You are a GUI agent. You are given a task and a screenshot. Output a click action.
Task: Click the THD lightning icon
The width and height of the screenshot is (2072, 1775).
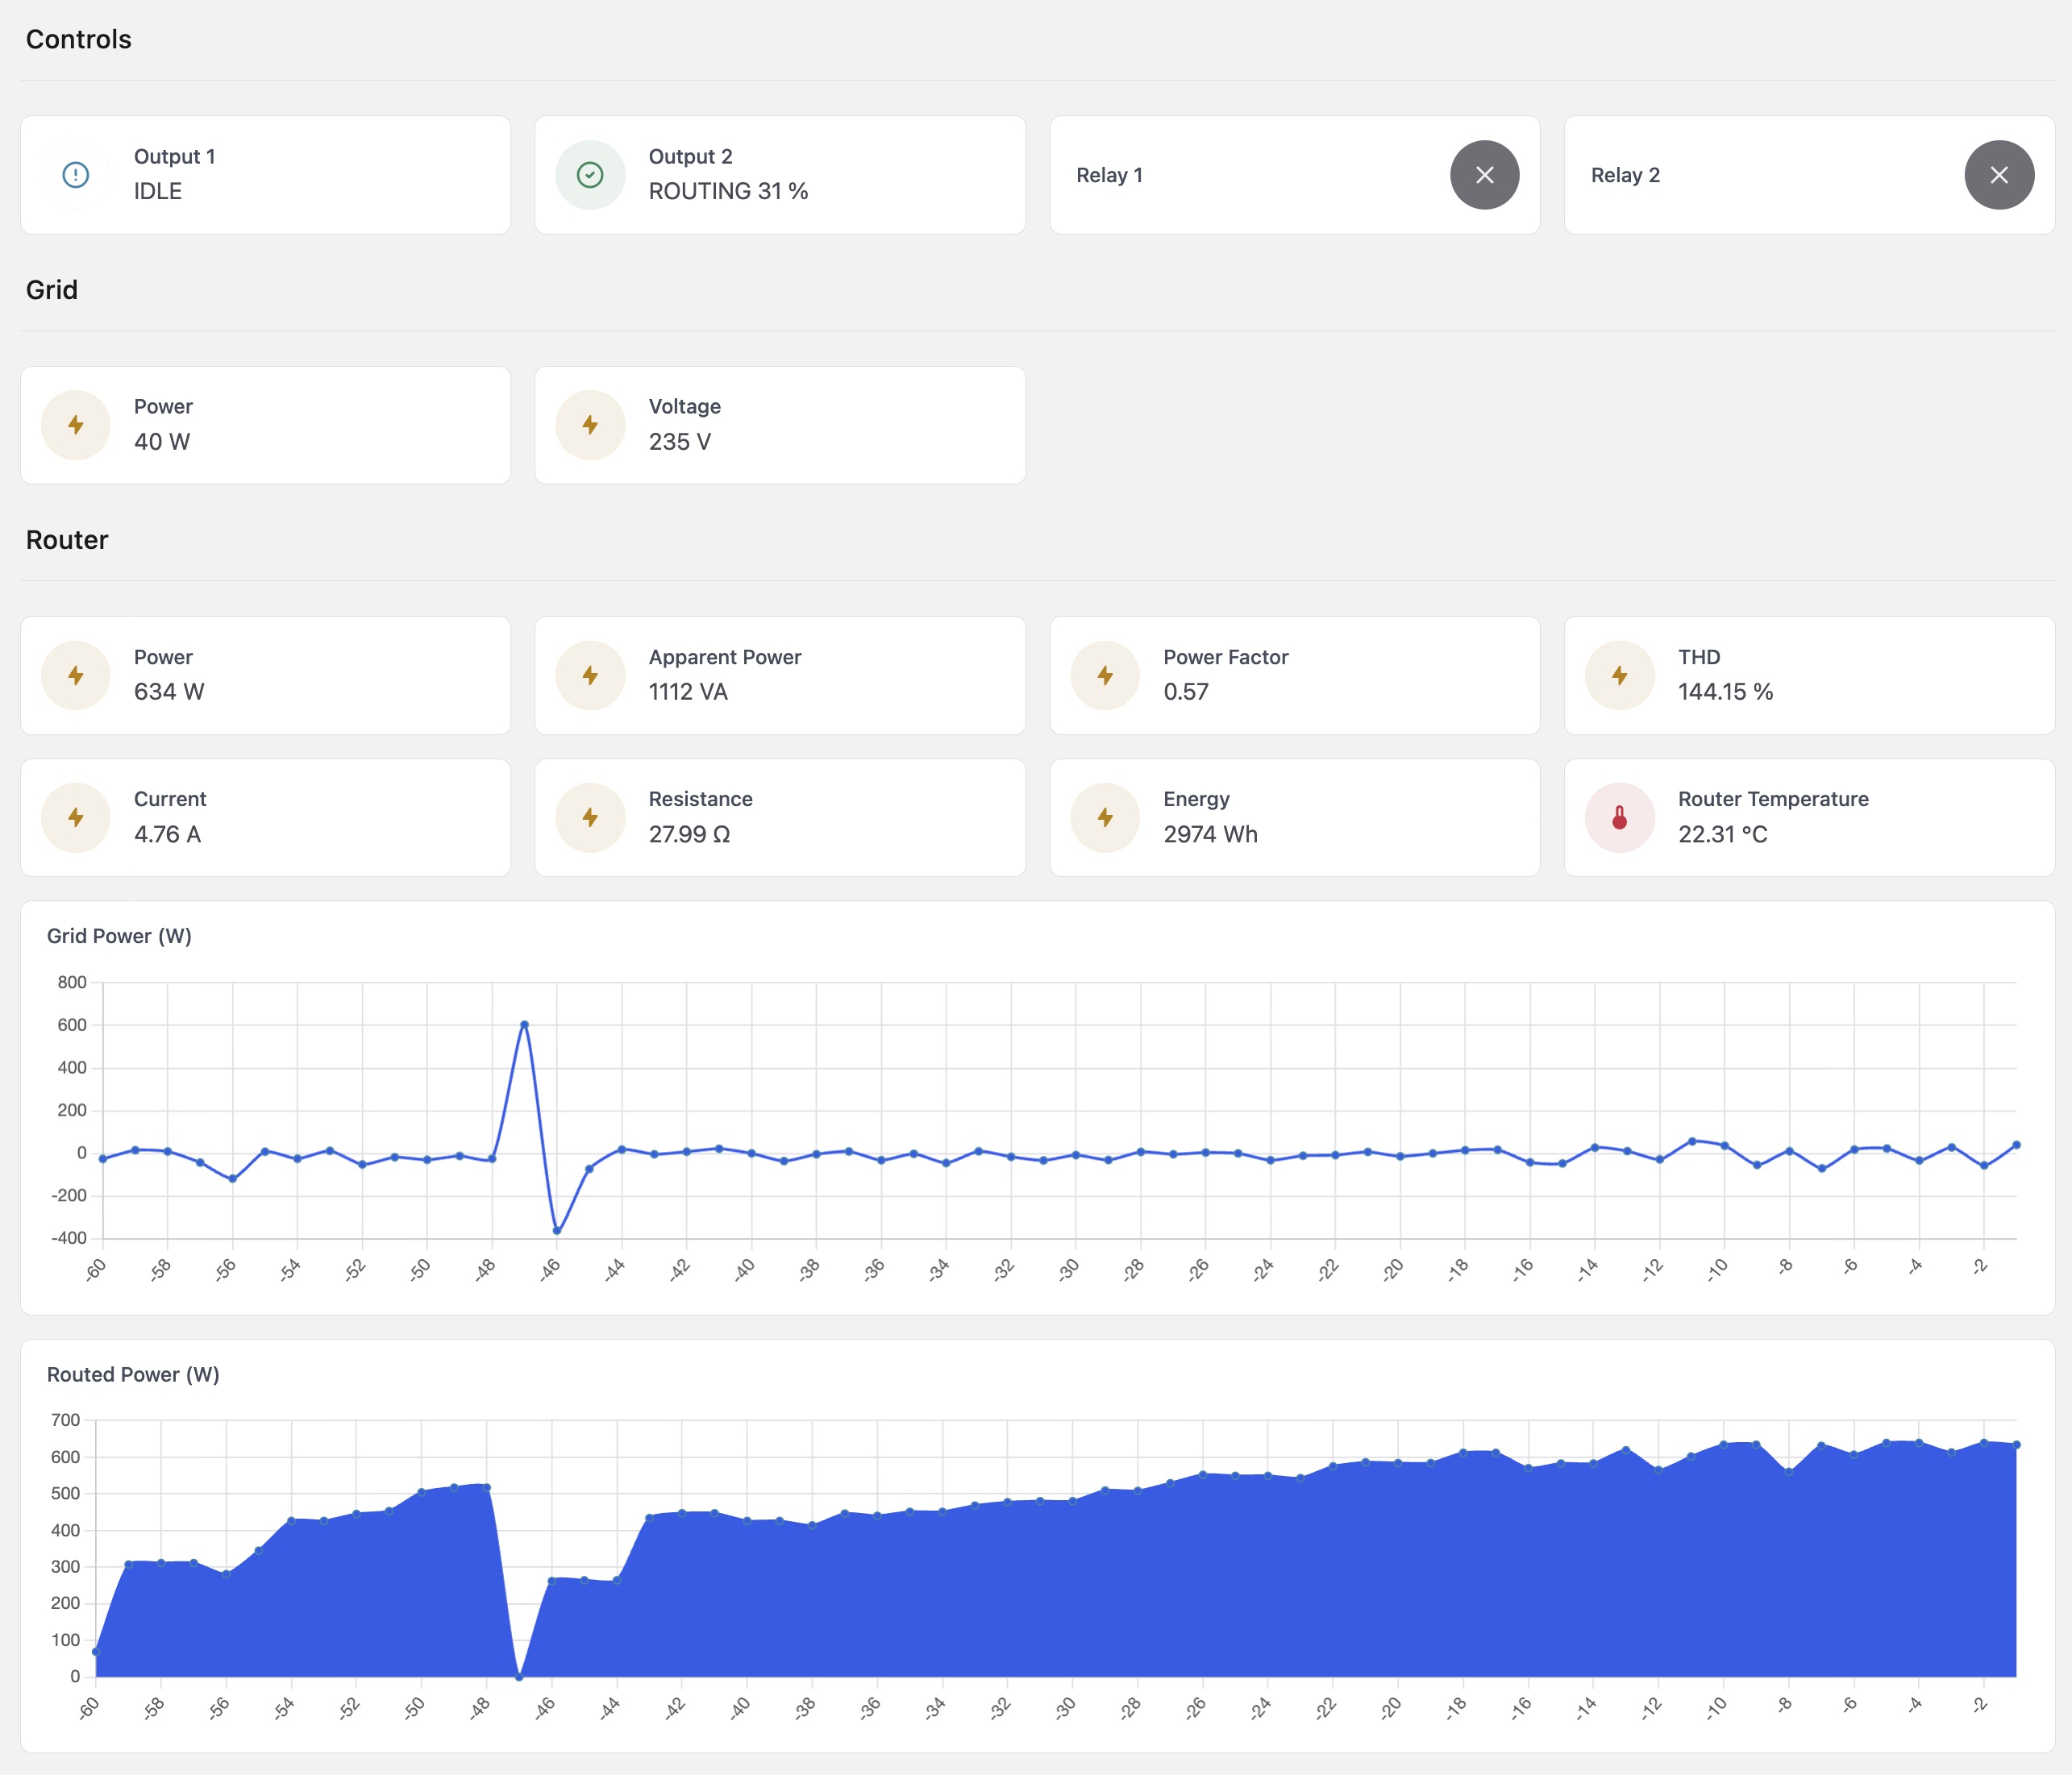point(1619,675)
